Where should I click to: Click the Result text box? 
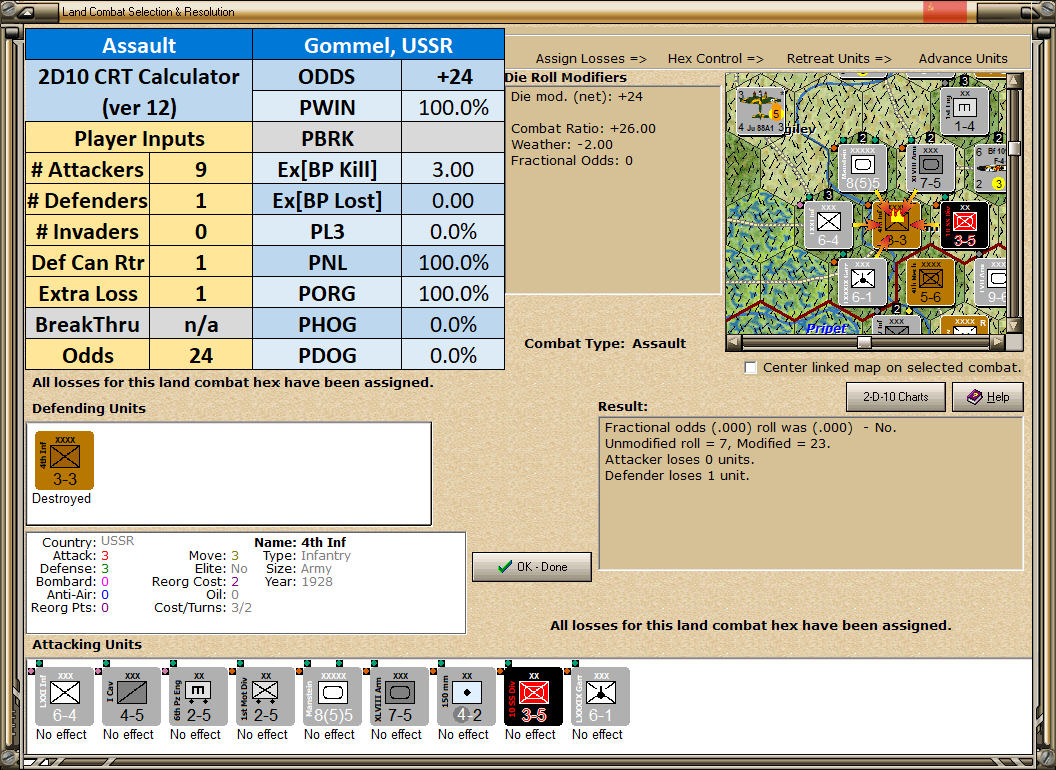tap(811, 493)
